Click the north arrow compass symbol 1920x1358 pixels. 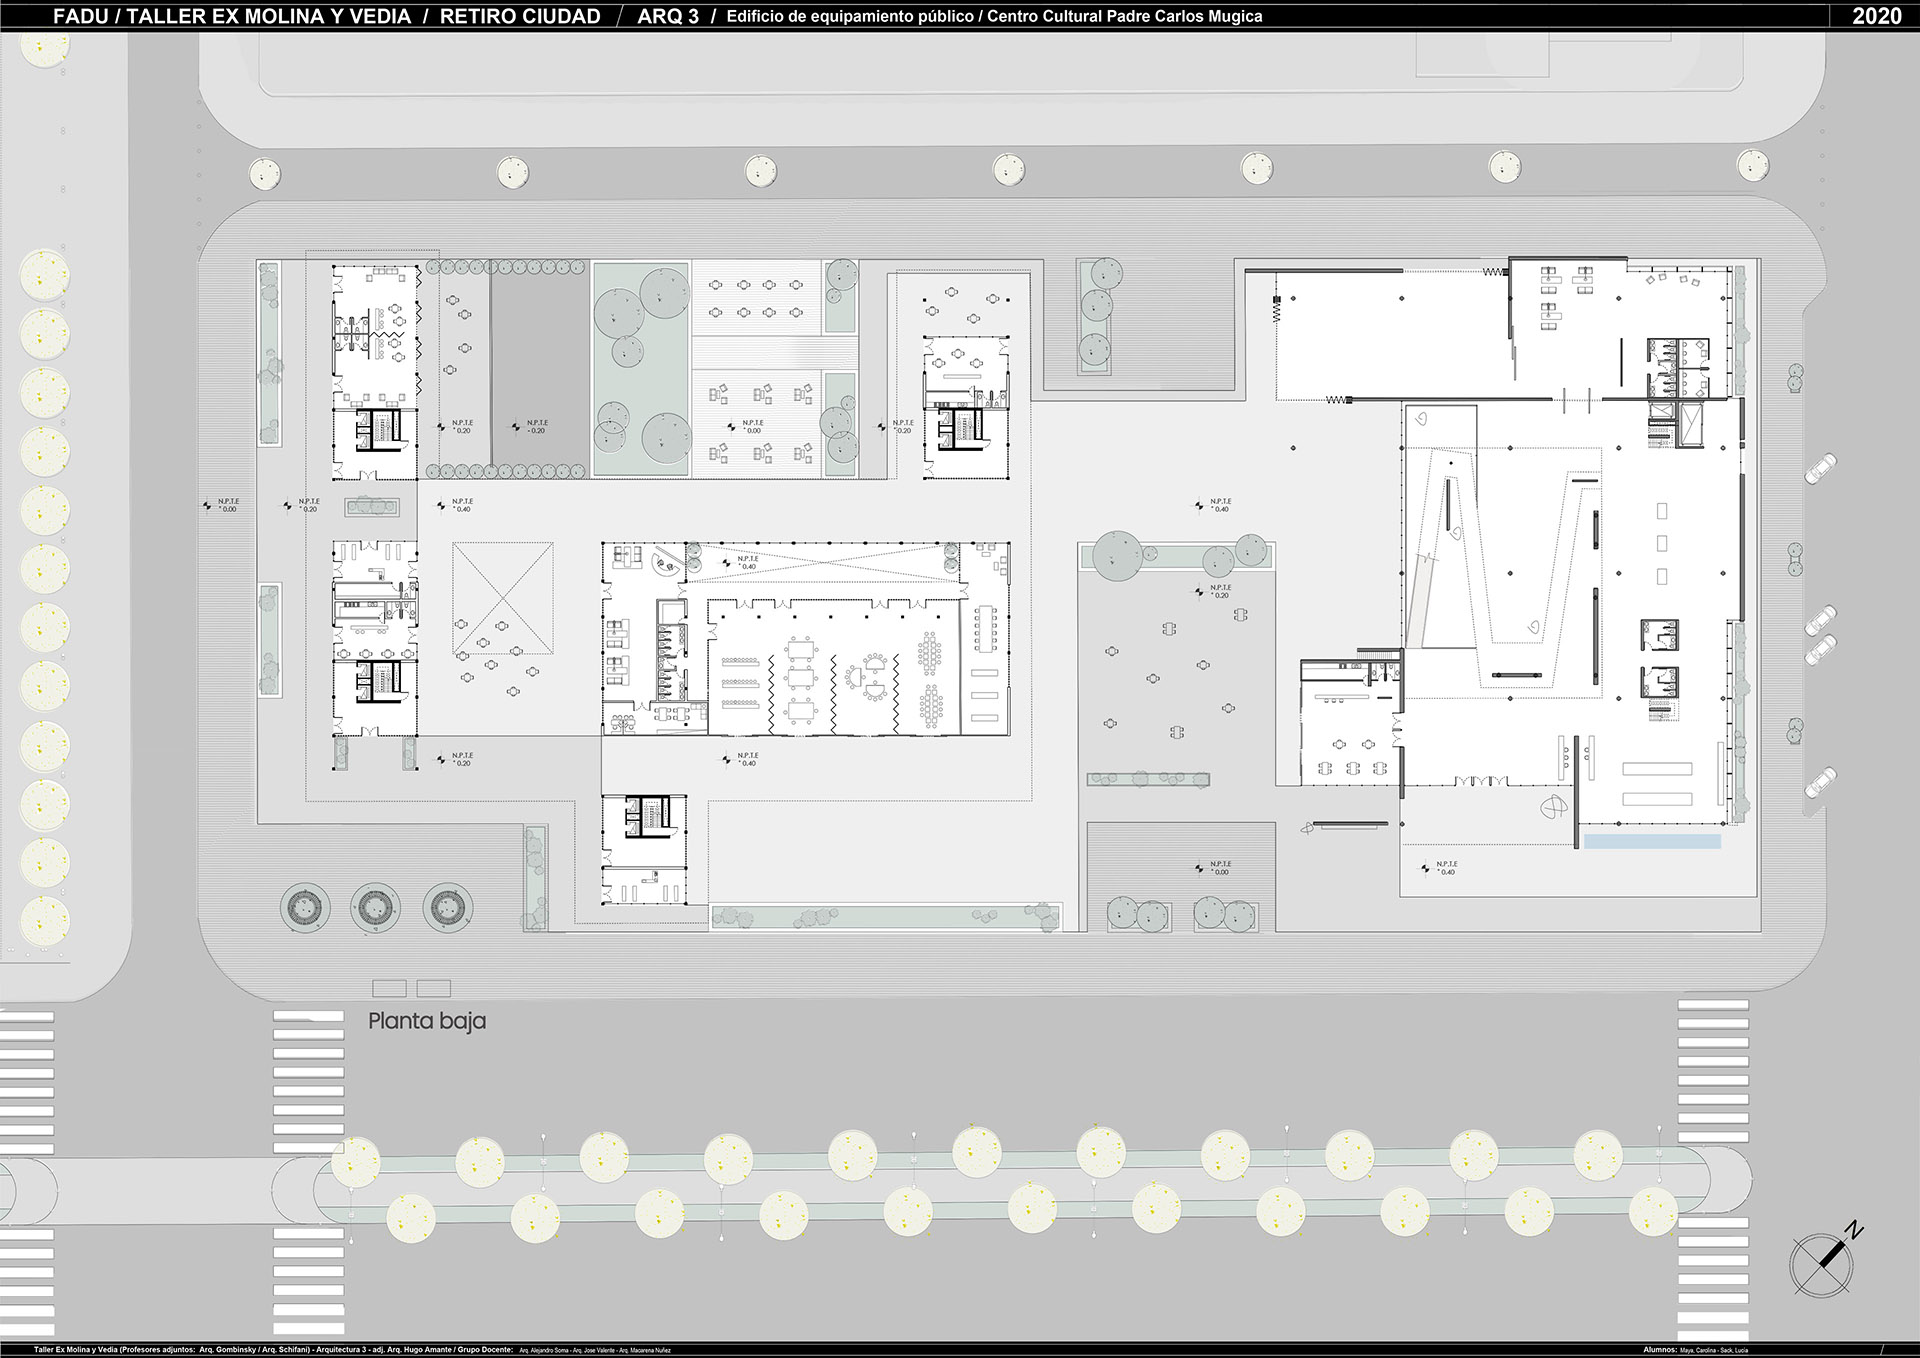coord(1822,1265)
